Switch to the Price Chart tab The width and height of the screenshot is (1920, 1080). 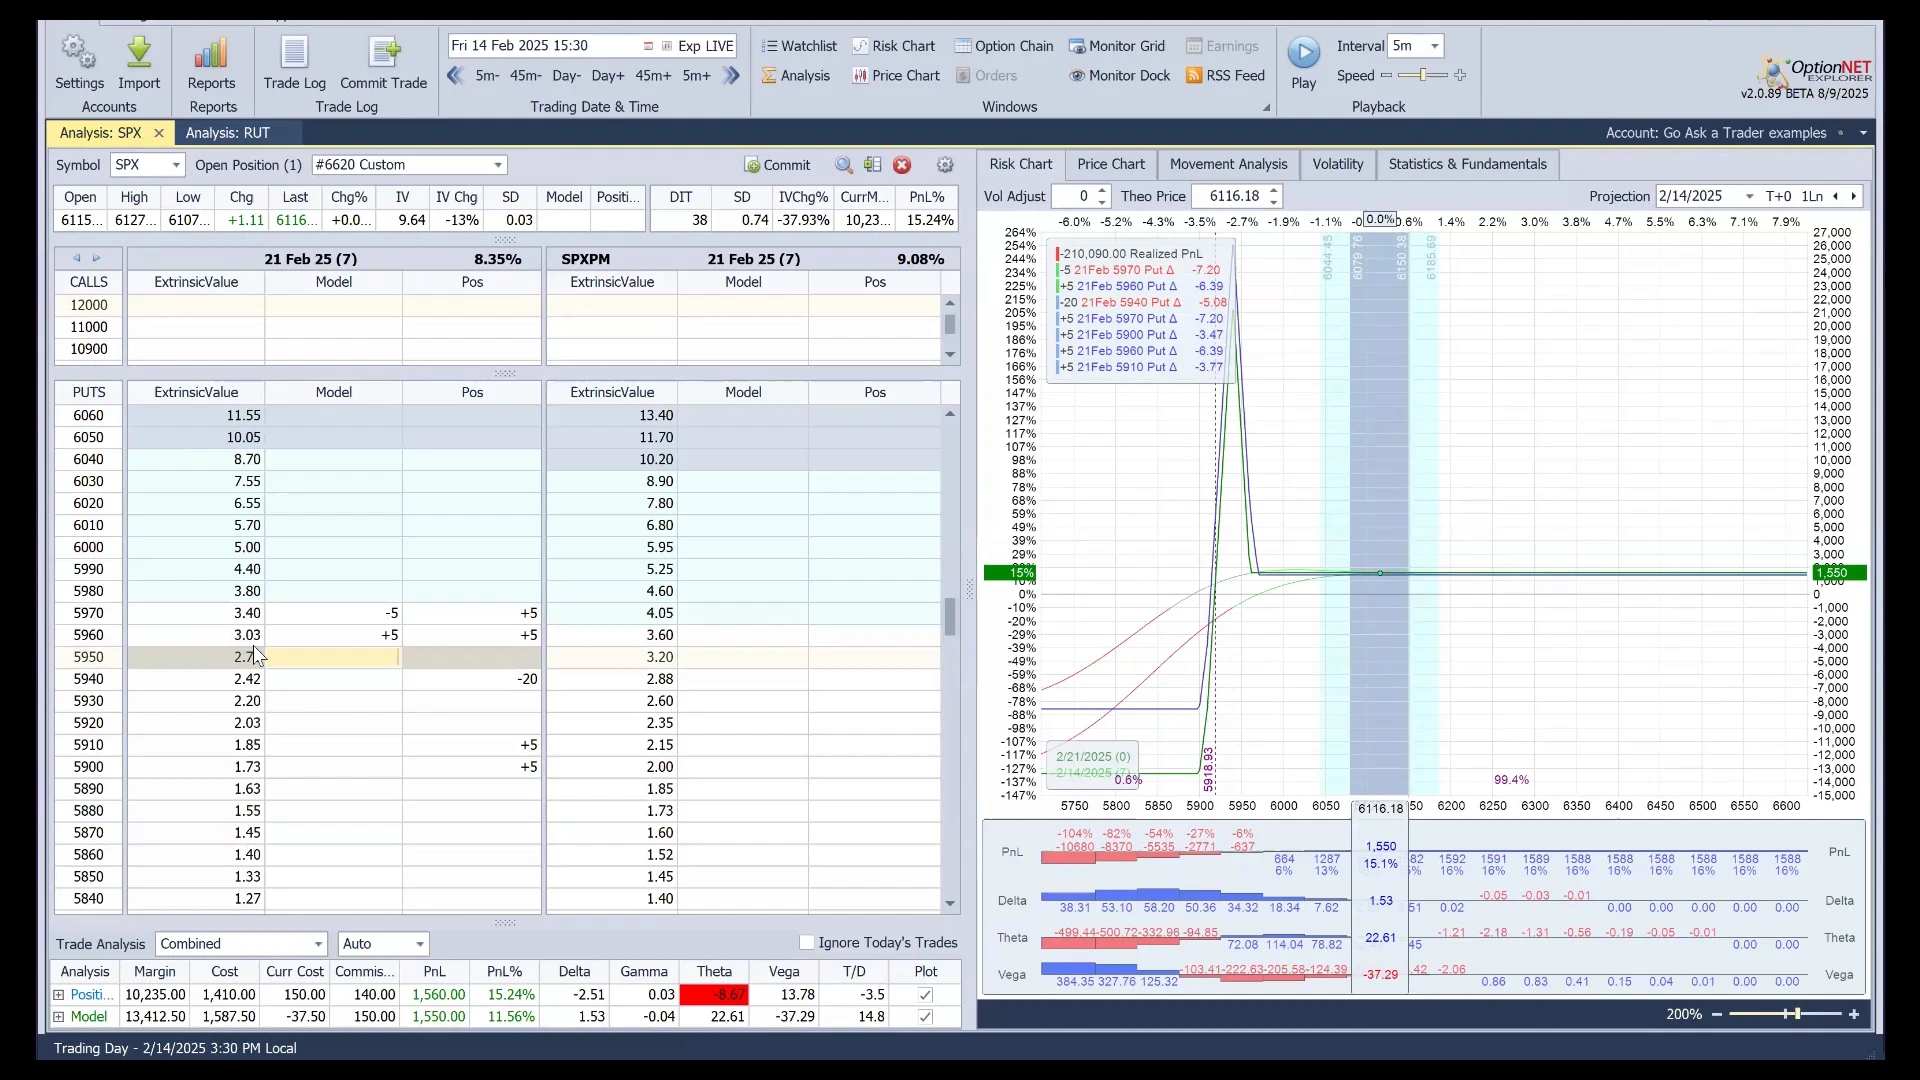pos(1111,164)
